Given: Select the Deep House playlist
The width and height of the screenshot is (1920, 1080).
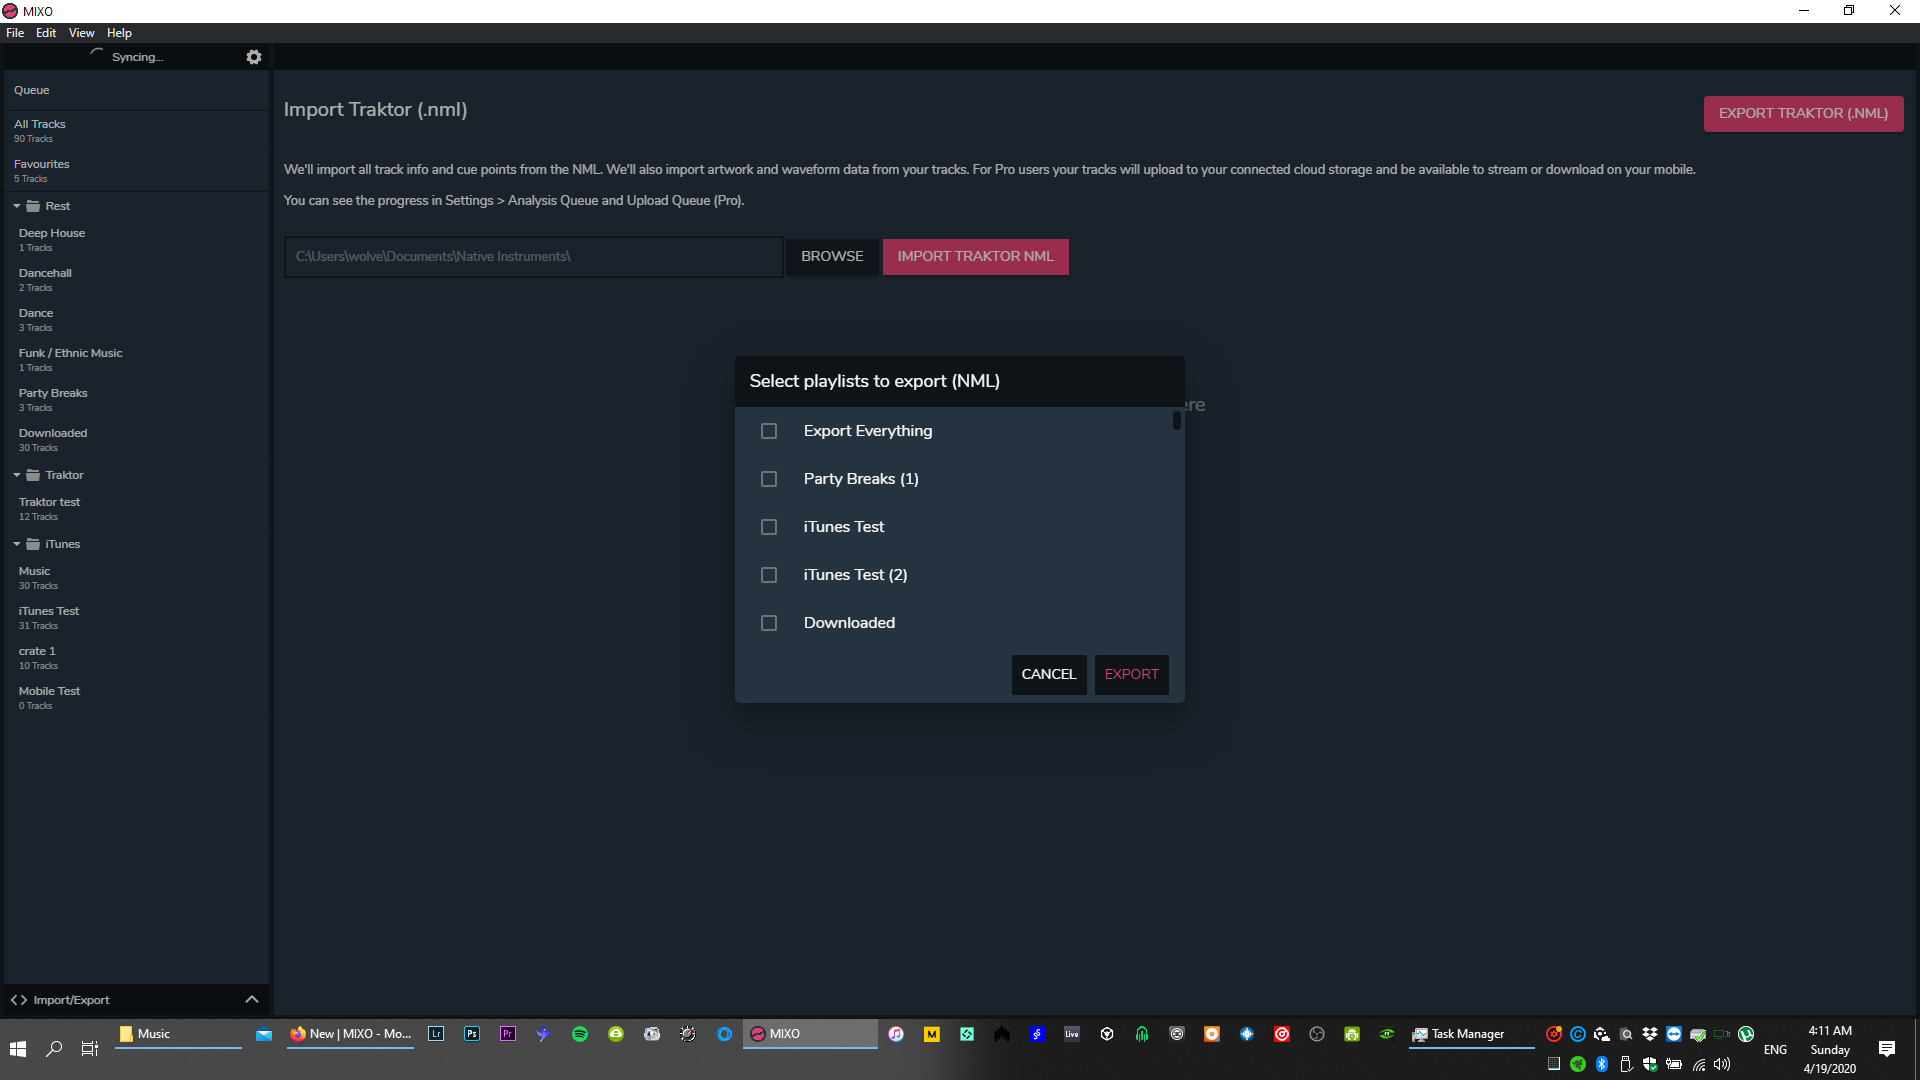Looking at the screenshot, I should 137,240.
